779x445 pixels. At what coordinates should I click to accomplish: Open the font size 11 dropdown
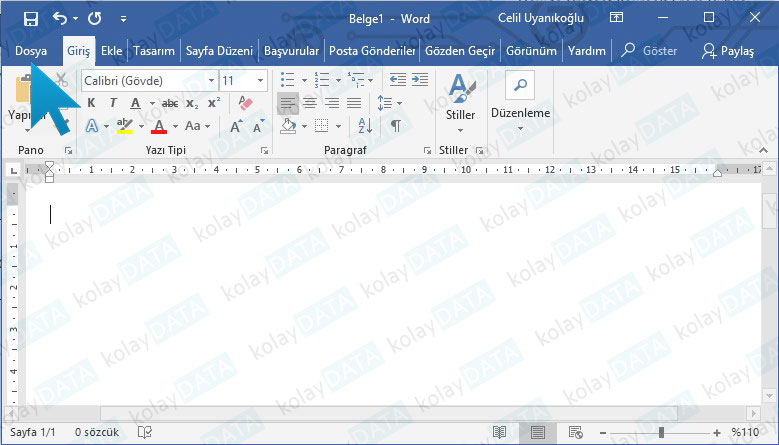(260, 80)
